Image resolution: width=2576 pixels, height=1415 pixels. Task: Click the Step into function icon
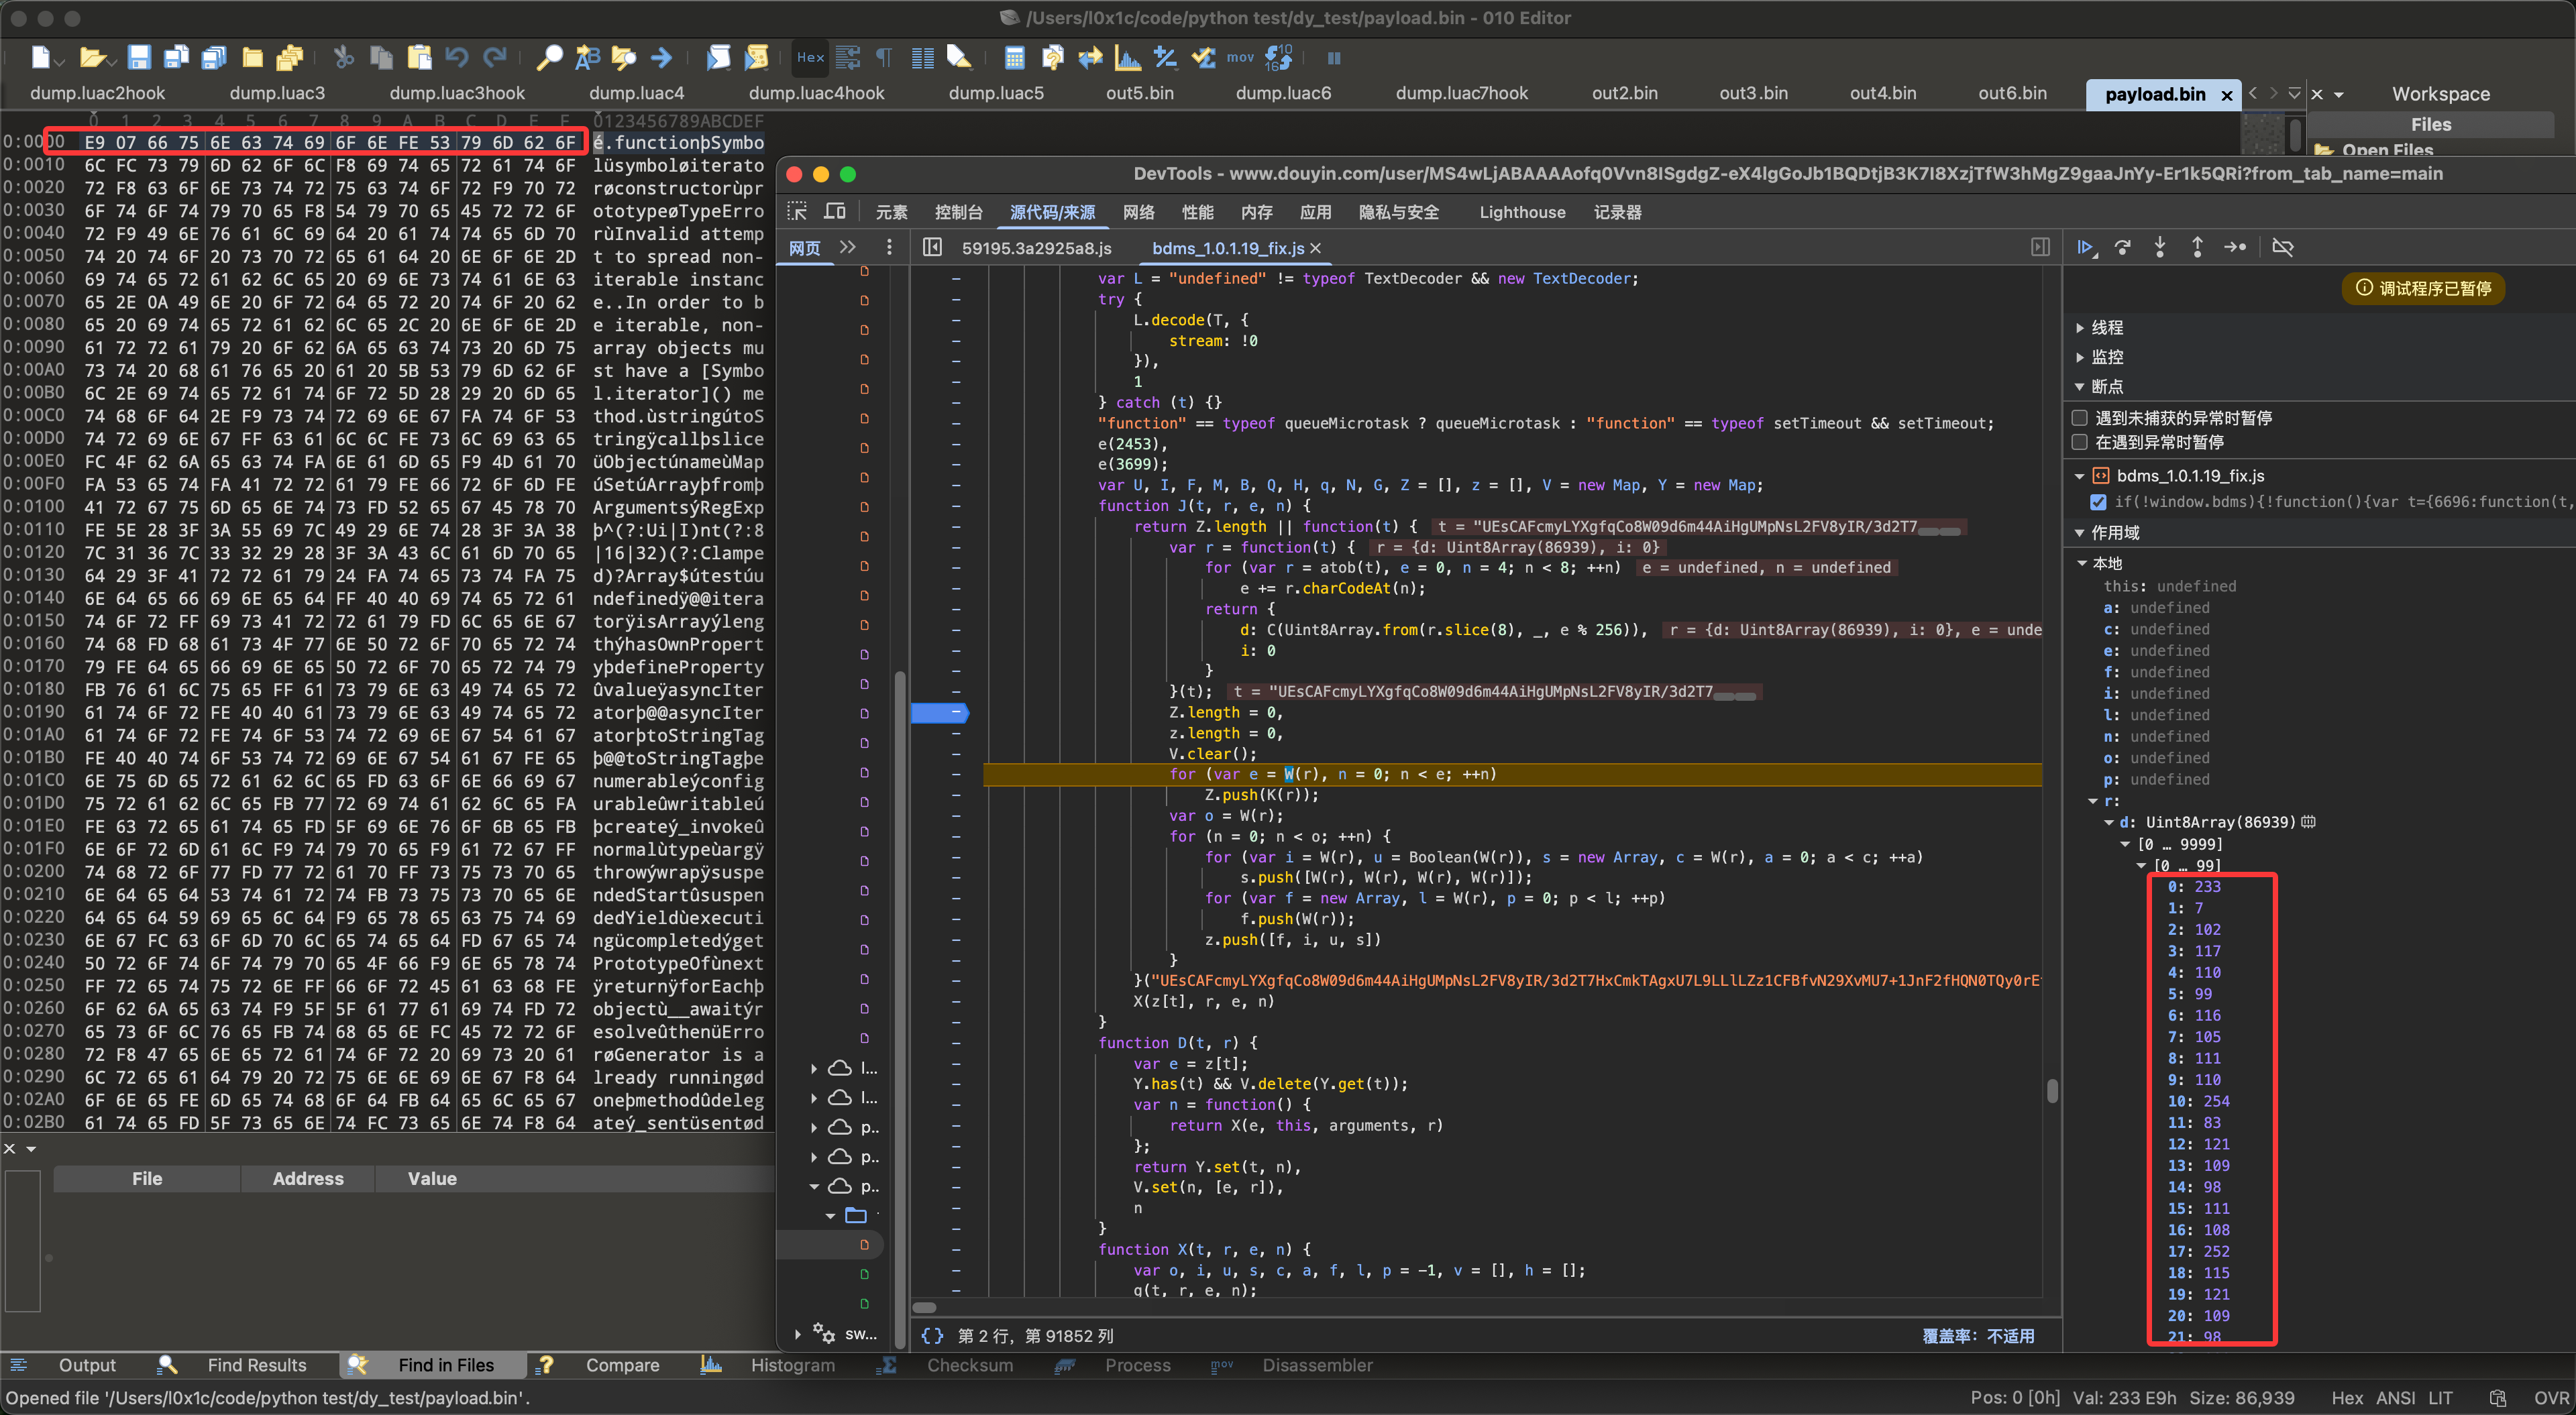2160,247
